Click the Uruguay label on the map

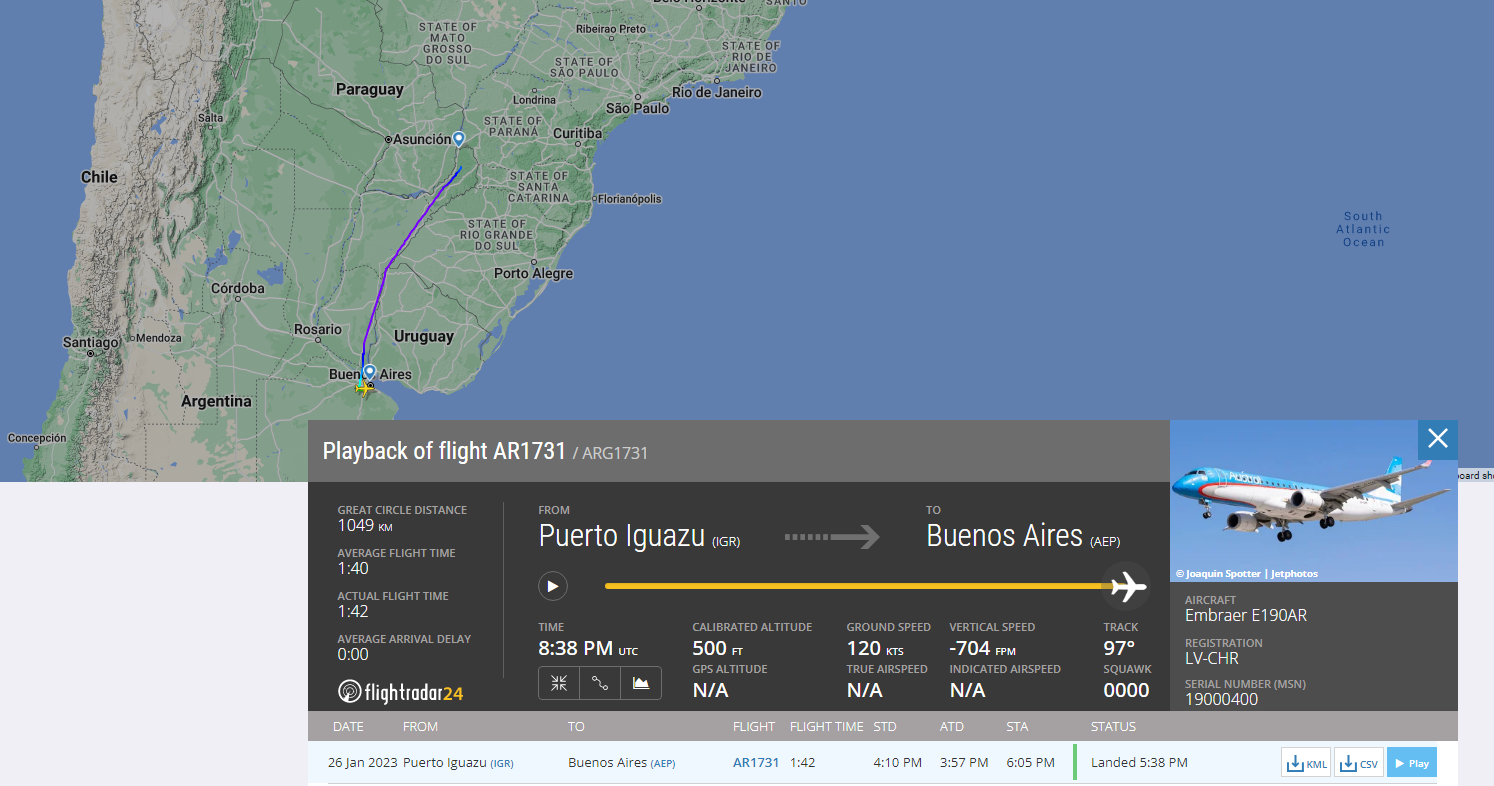(423, 336)
